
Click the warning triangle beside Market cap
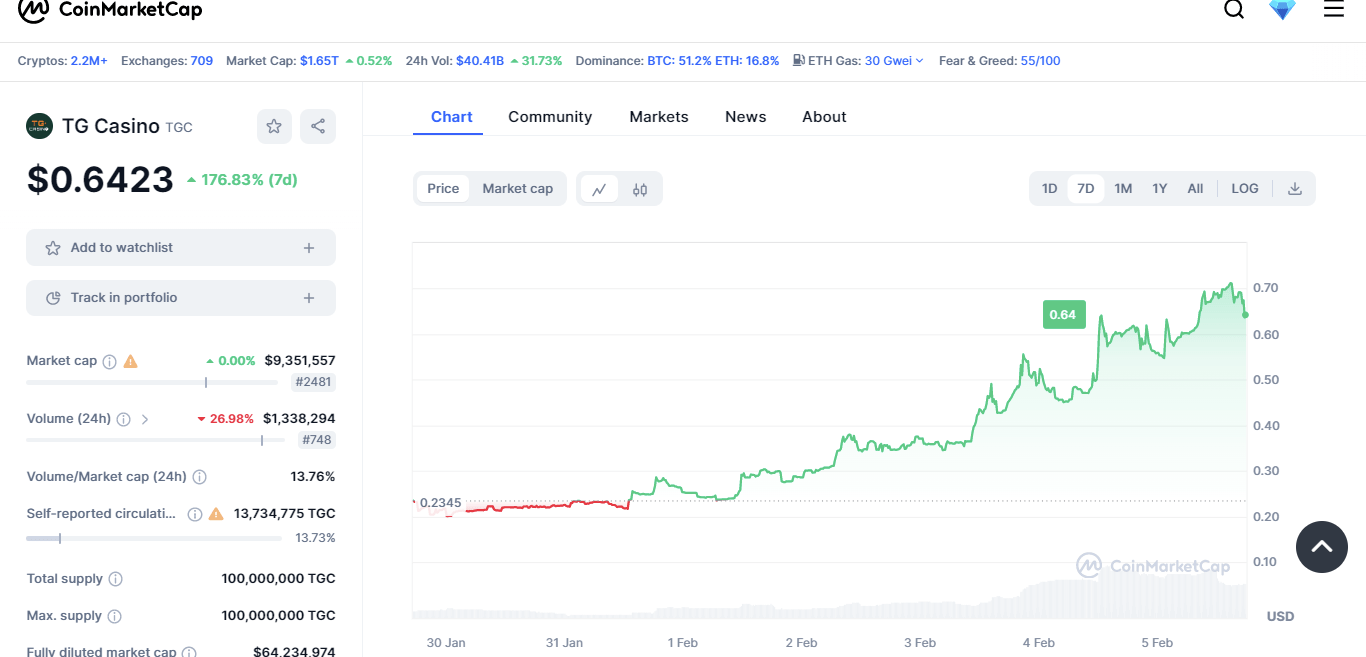(x=131, y=361)
